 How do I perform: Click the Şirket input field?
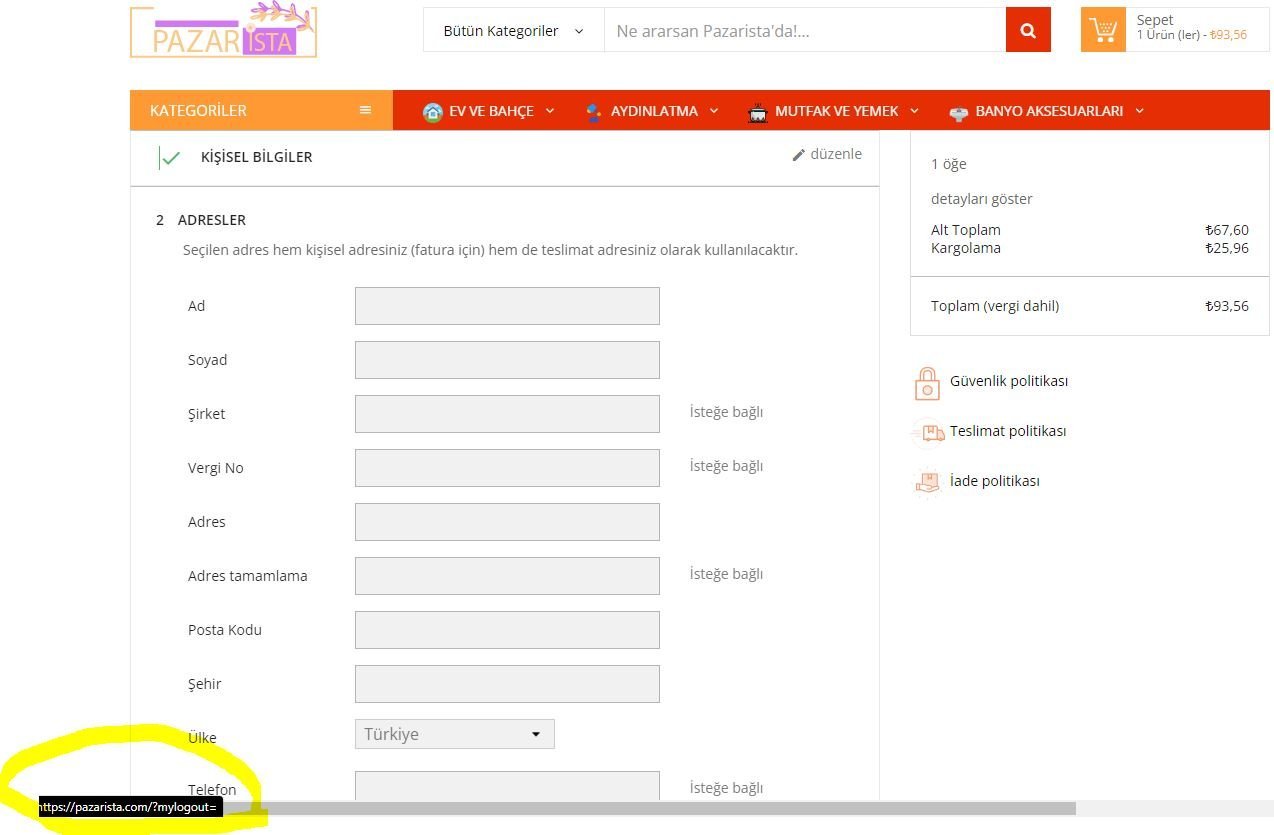point(507,414)
